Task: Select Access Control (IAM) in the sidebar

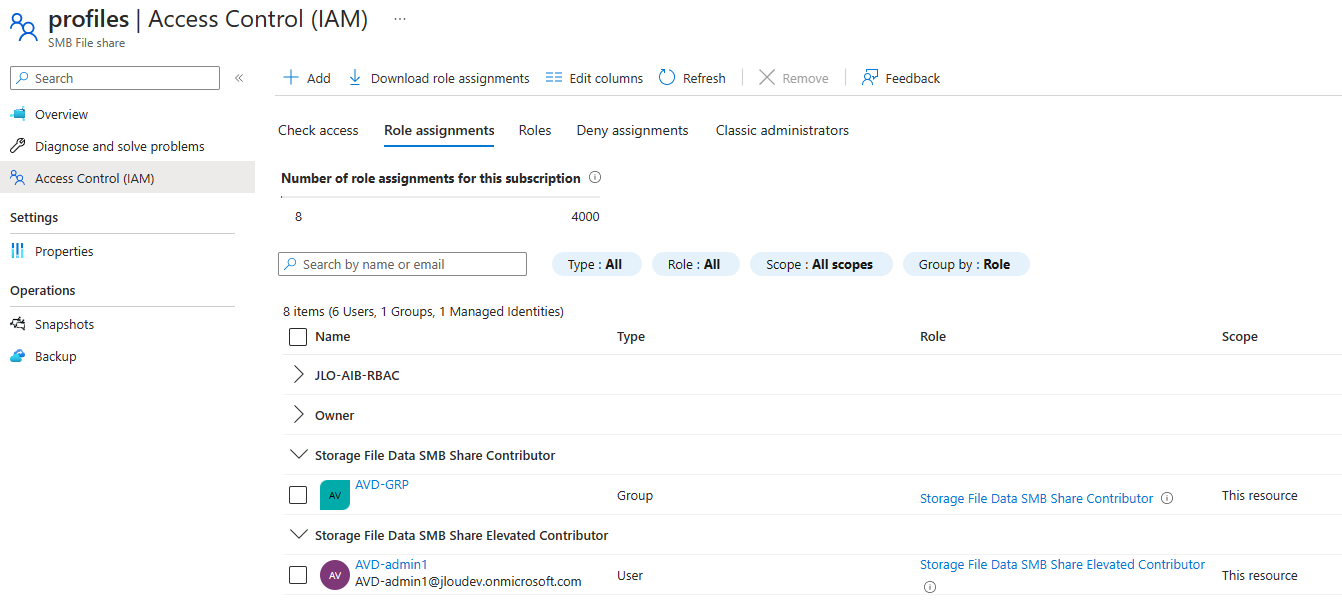Action: (127, 178)
